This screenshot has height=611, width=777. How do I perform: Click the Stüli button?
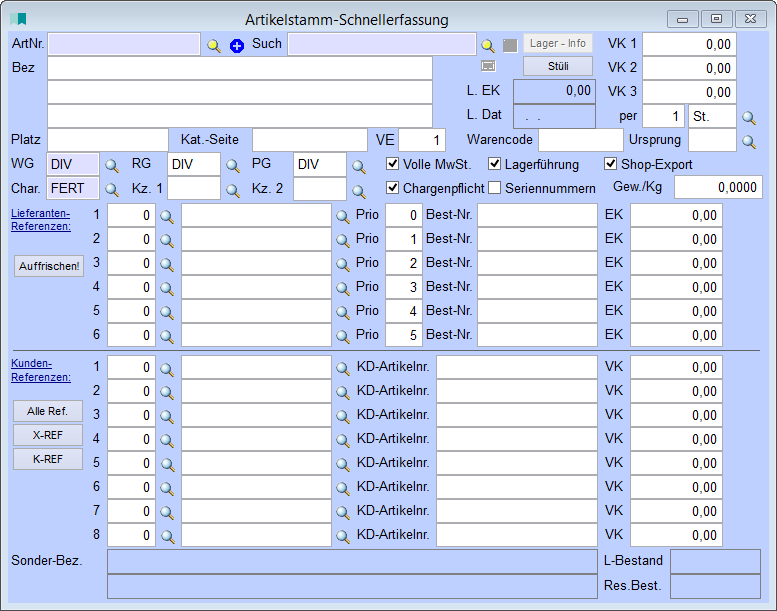(558, 66)
